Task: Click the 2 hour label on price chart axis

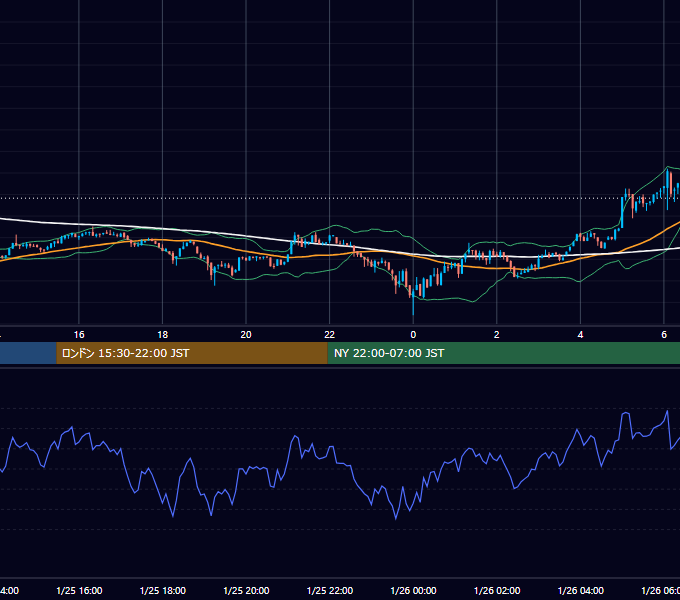Action: tap(497, 335)
